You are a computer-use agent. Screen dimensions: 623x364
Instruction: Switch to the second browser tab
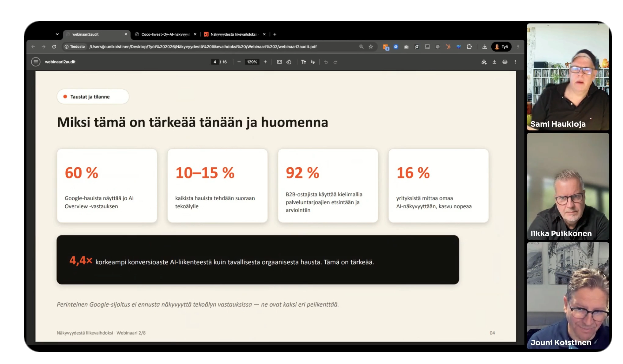pos(165,35)
